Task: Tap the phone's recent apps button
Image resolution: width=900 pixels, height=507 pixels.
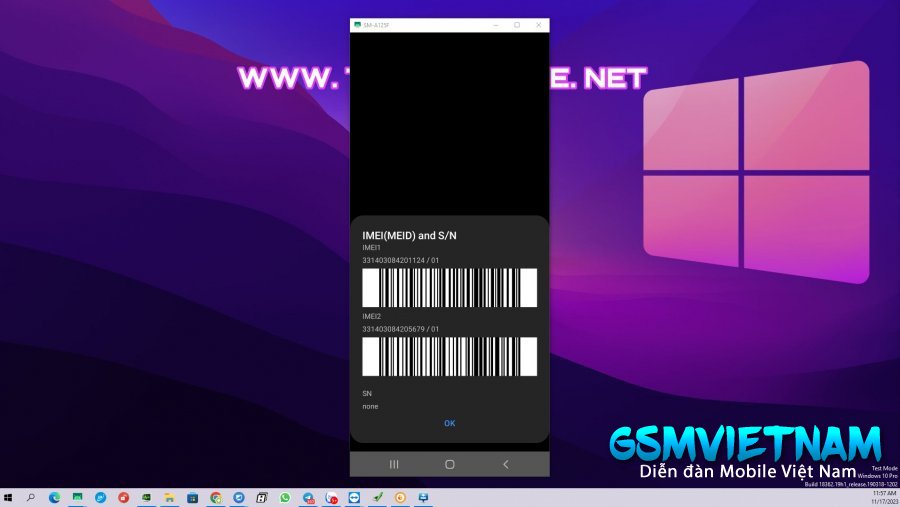Action: click(394, 464)
